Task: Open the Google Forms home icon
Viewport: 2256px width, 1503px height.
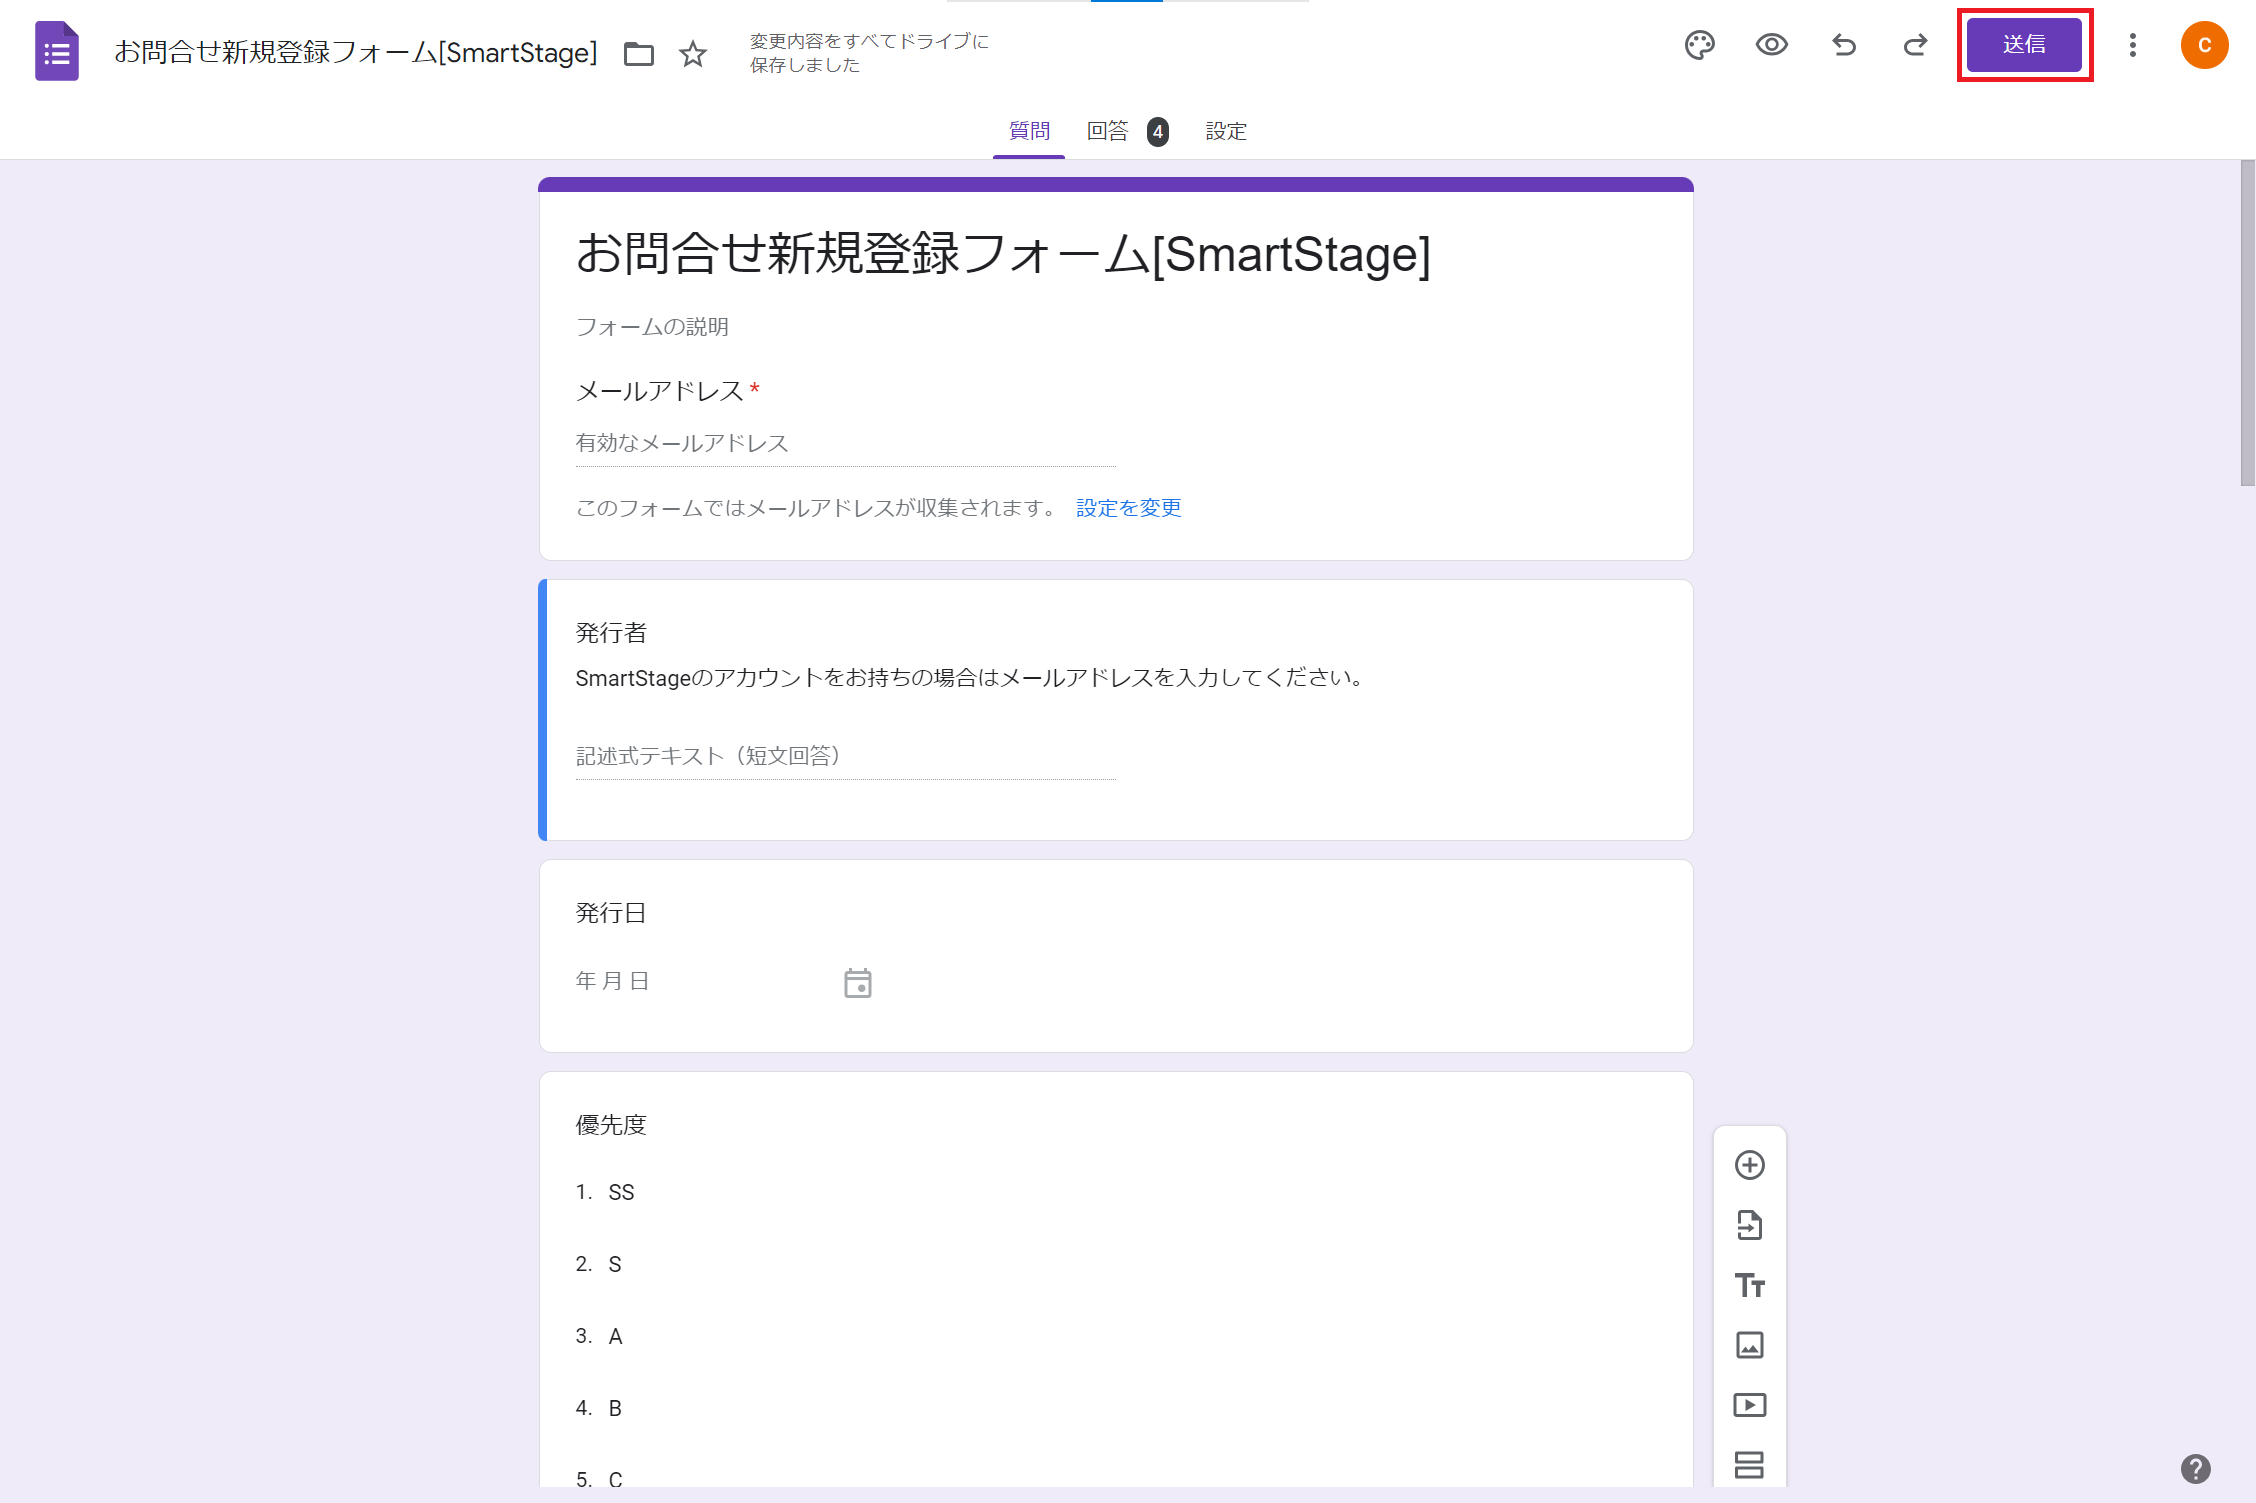Action: pos(57,51)
